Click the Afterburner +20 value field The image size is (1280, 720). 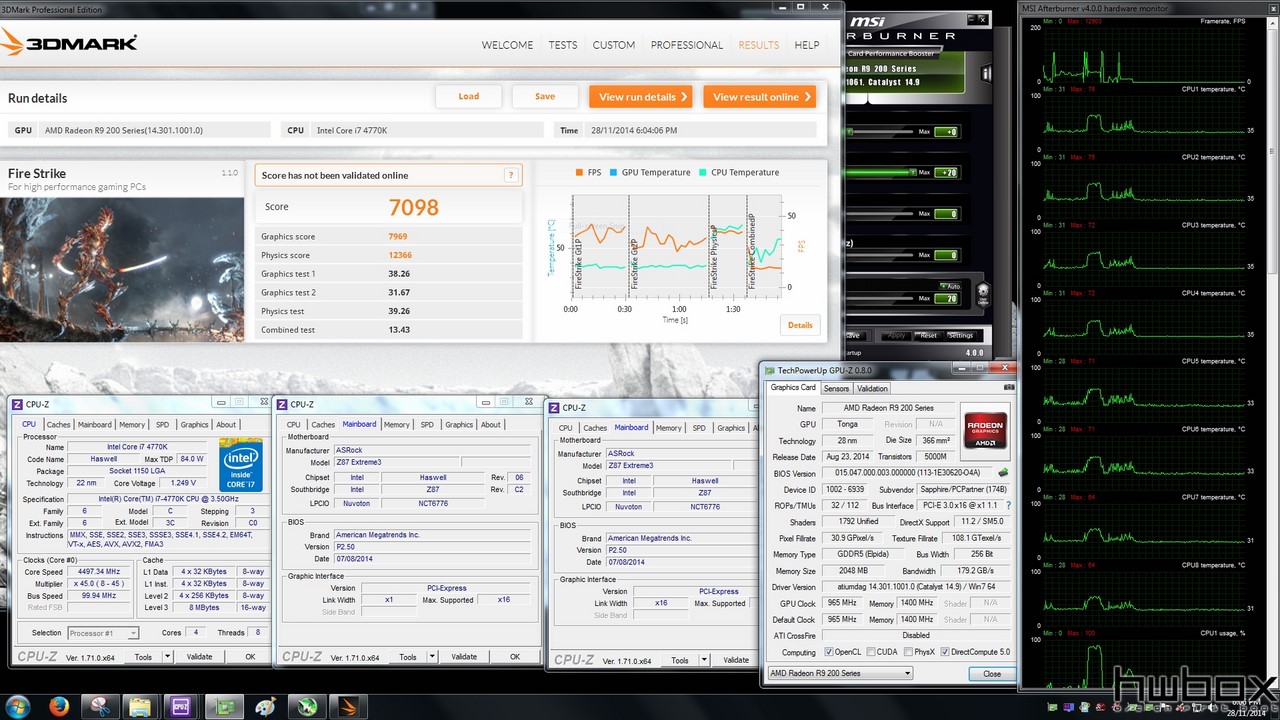pos(947,172)
